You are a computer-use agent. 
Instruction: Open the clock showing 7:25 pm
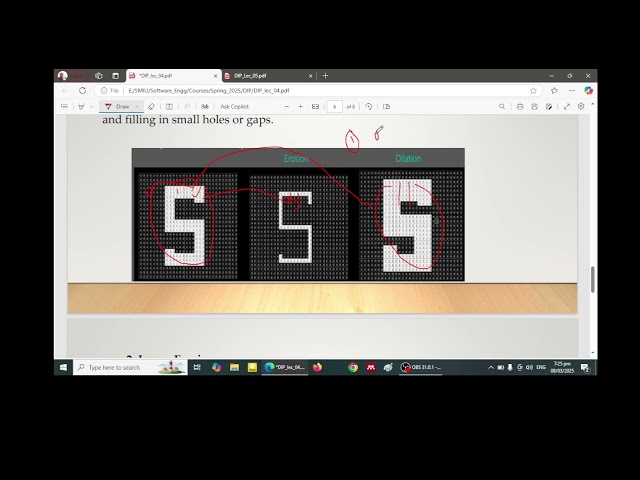[x=562, y=367]
